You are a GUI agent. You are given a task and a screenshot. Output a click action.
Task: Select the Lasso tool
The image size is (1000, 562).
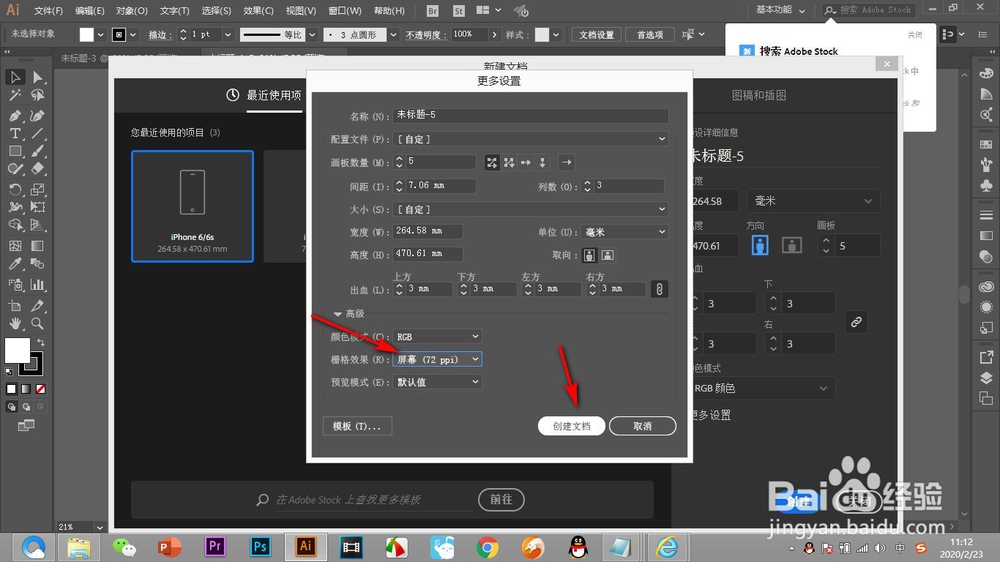(38, 96)
